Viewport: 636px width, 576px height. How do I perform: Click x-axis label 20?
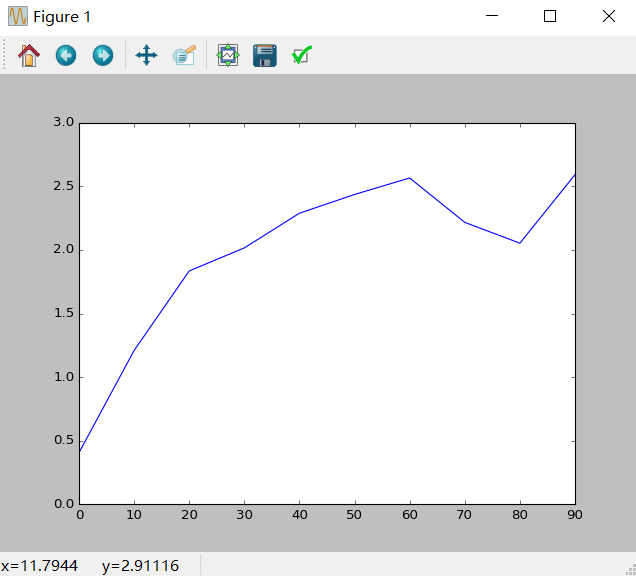click(189, 515)
